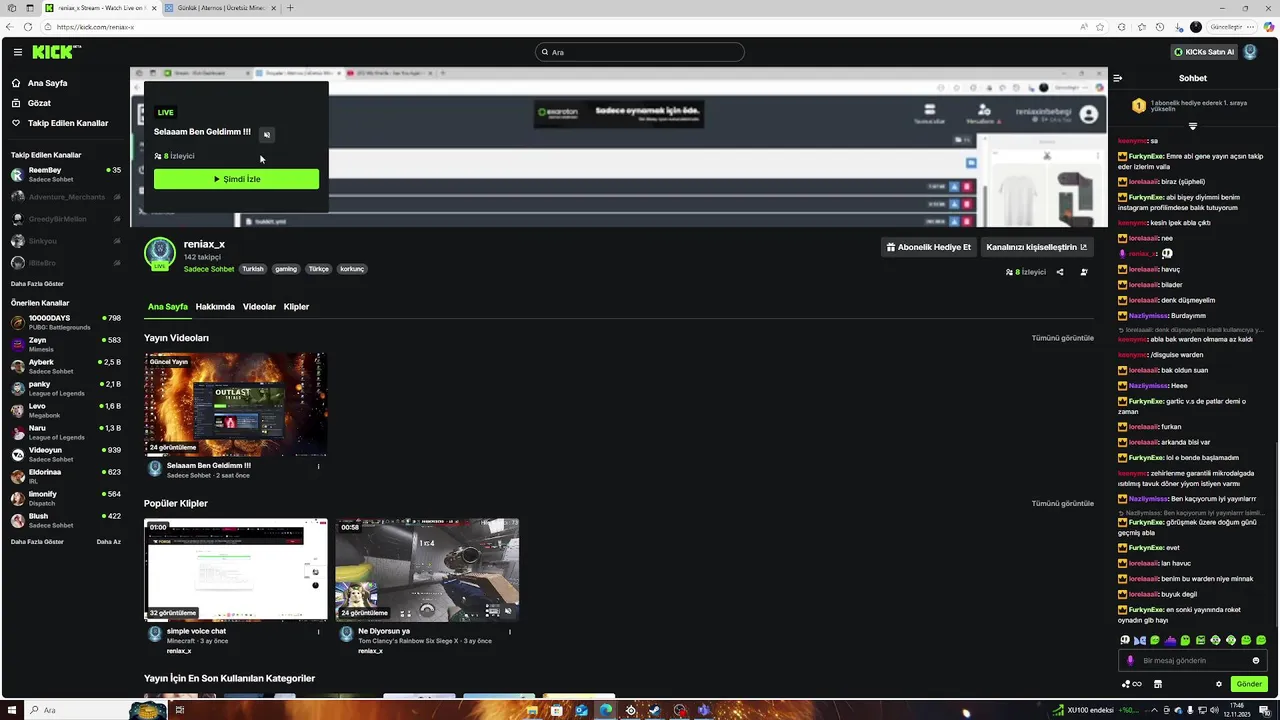Open options for simple voice chat clip
This screenshot has width=1280, height=720.
[x=318, y=632]
